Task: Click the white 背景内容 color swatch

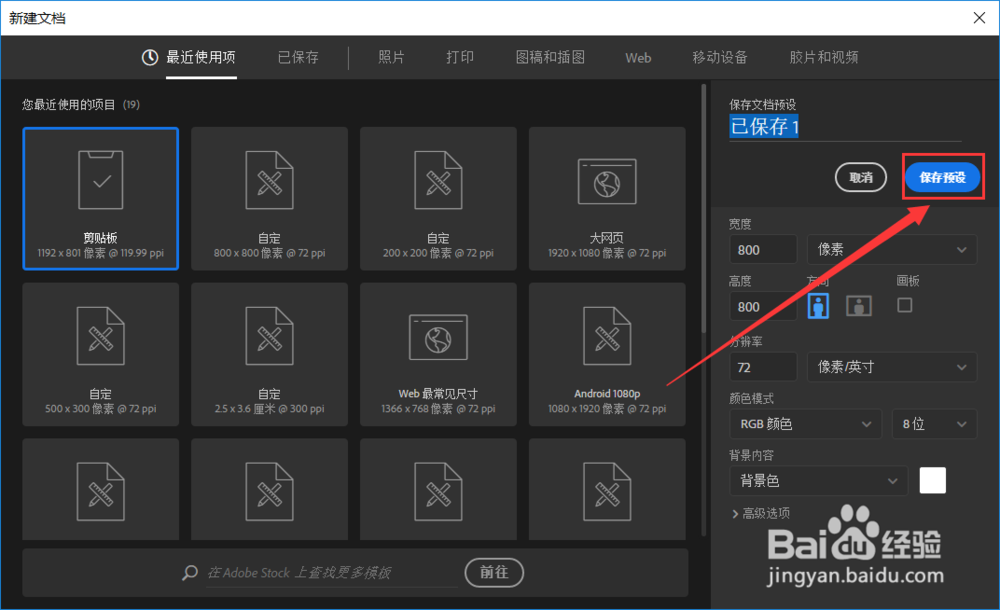Action: point(932,480)
